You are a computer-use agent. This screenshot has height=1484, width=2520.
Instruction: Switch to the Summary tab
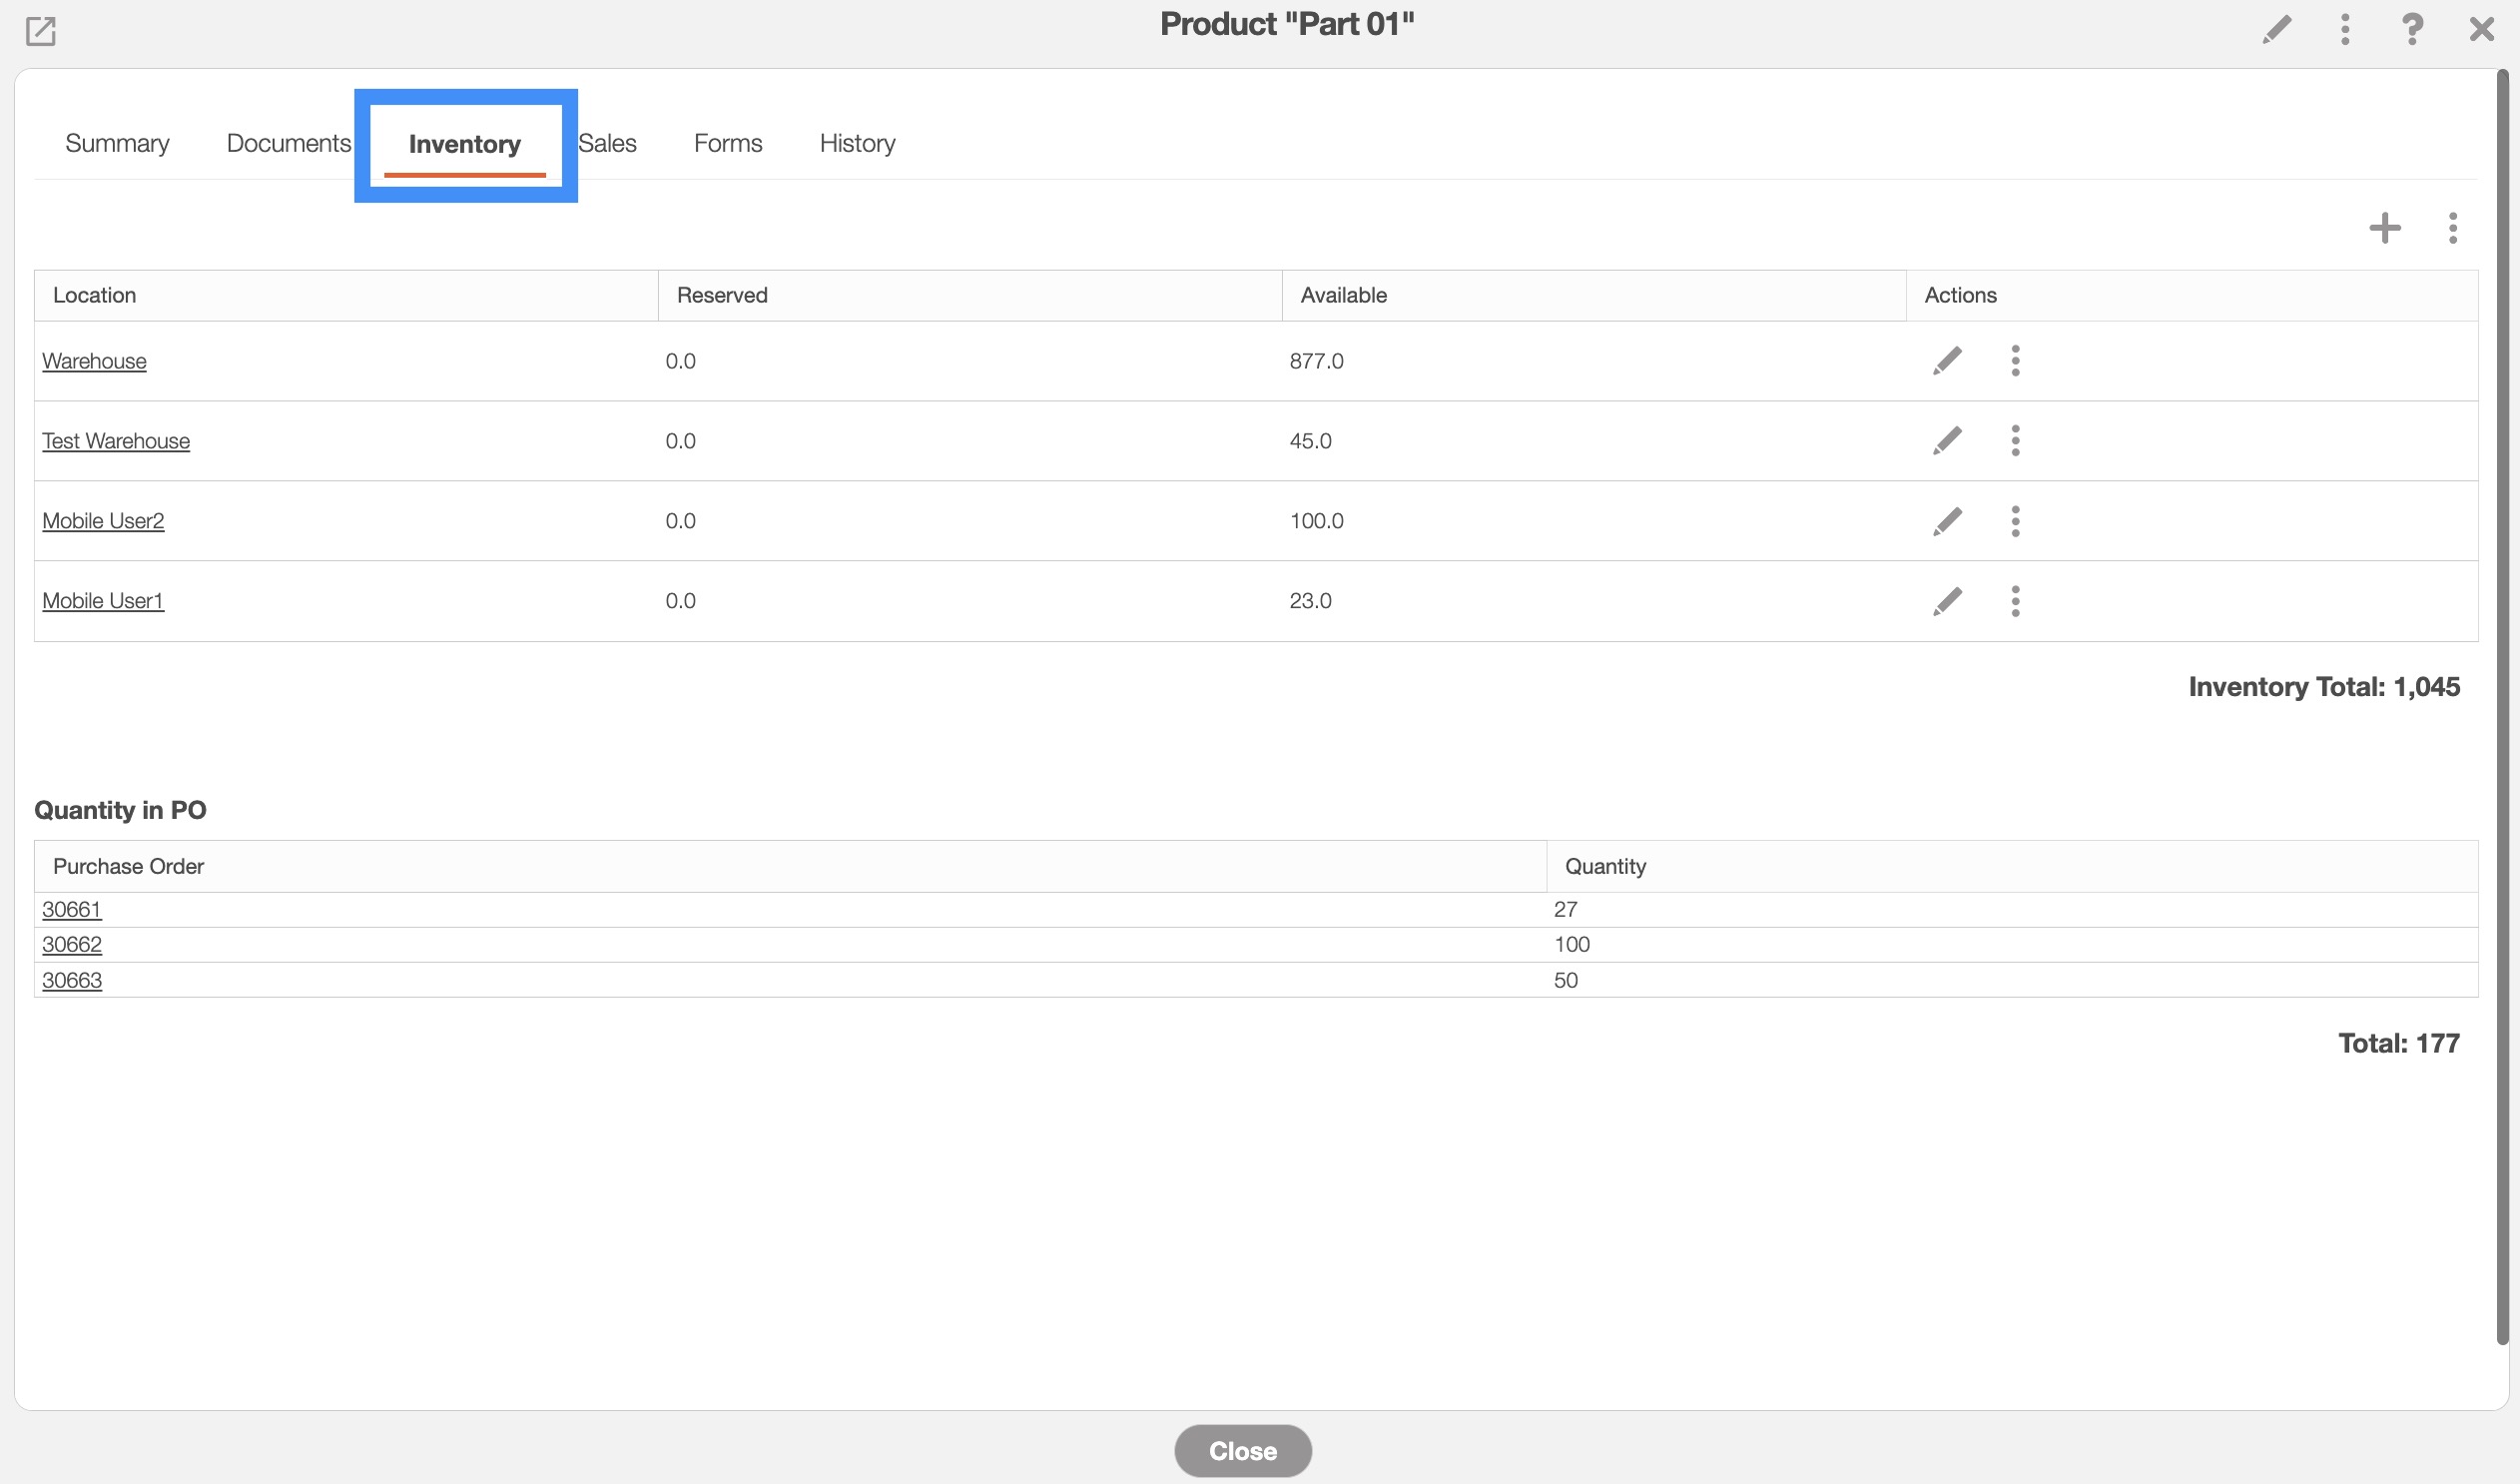click(x=117, y=143)
